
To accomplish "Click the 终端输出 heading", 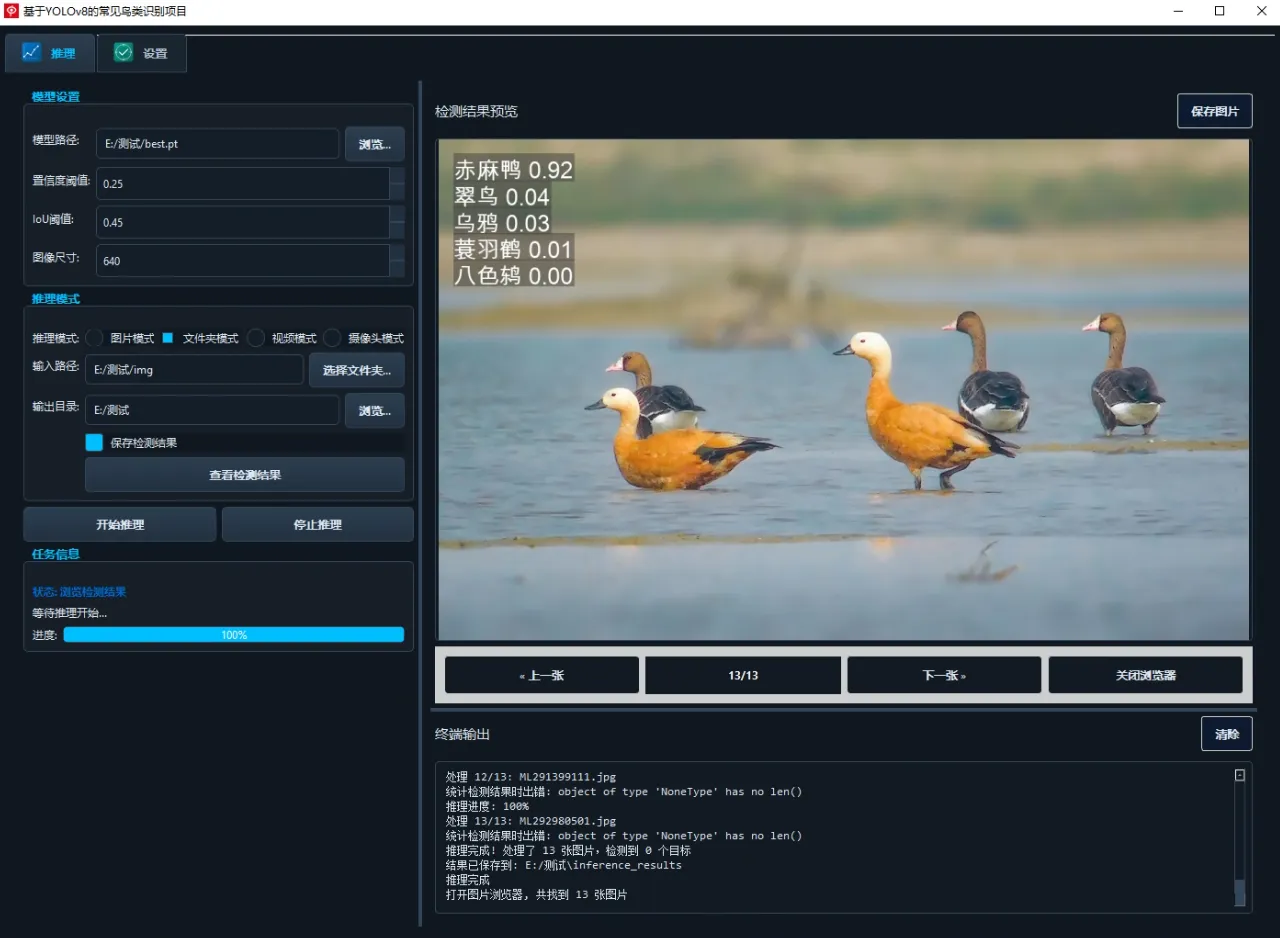I will [x=462, y=734].
